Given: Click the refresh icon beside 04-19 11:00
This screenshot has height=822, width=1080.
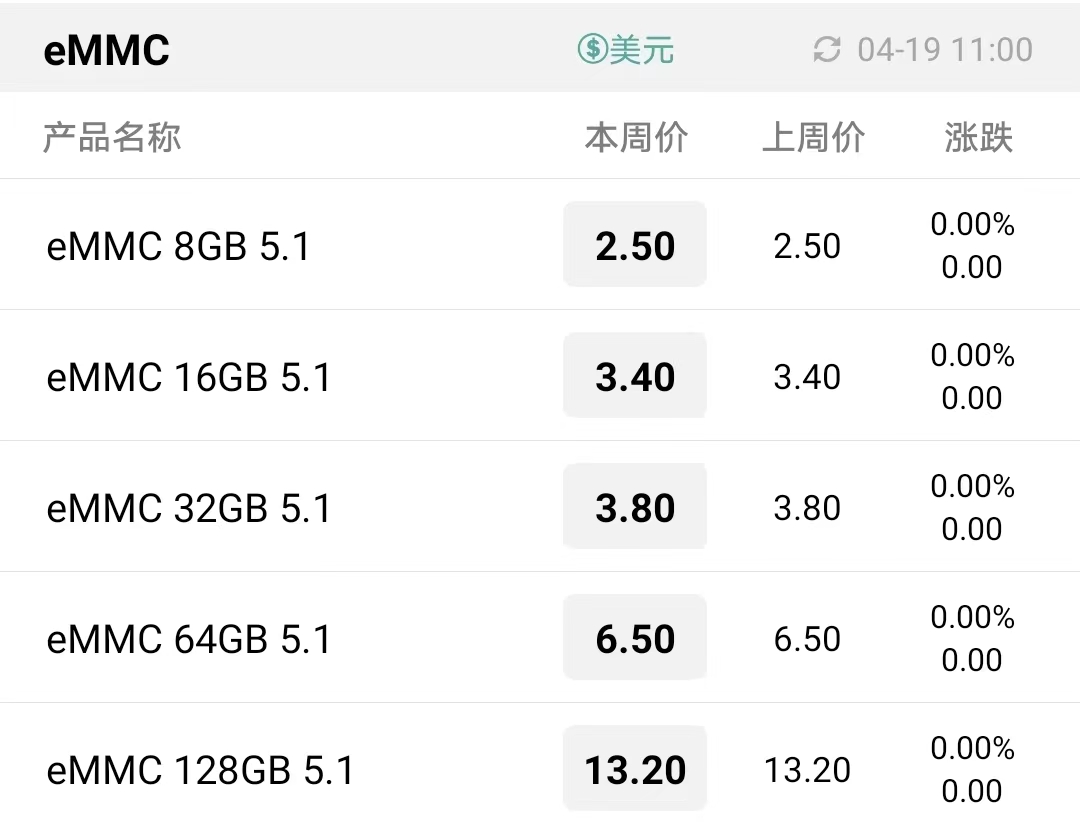Looking at the screenshot, I should (x=827, y=50).
